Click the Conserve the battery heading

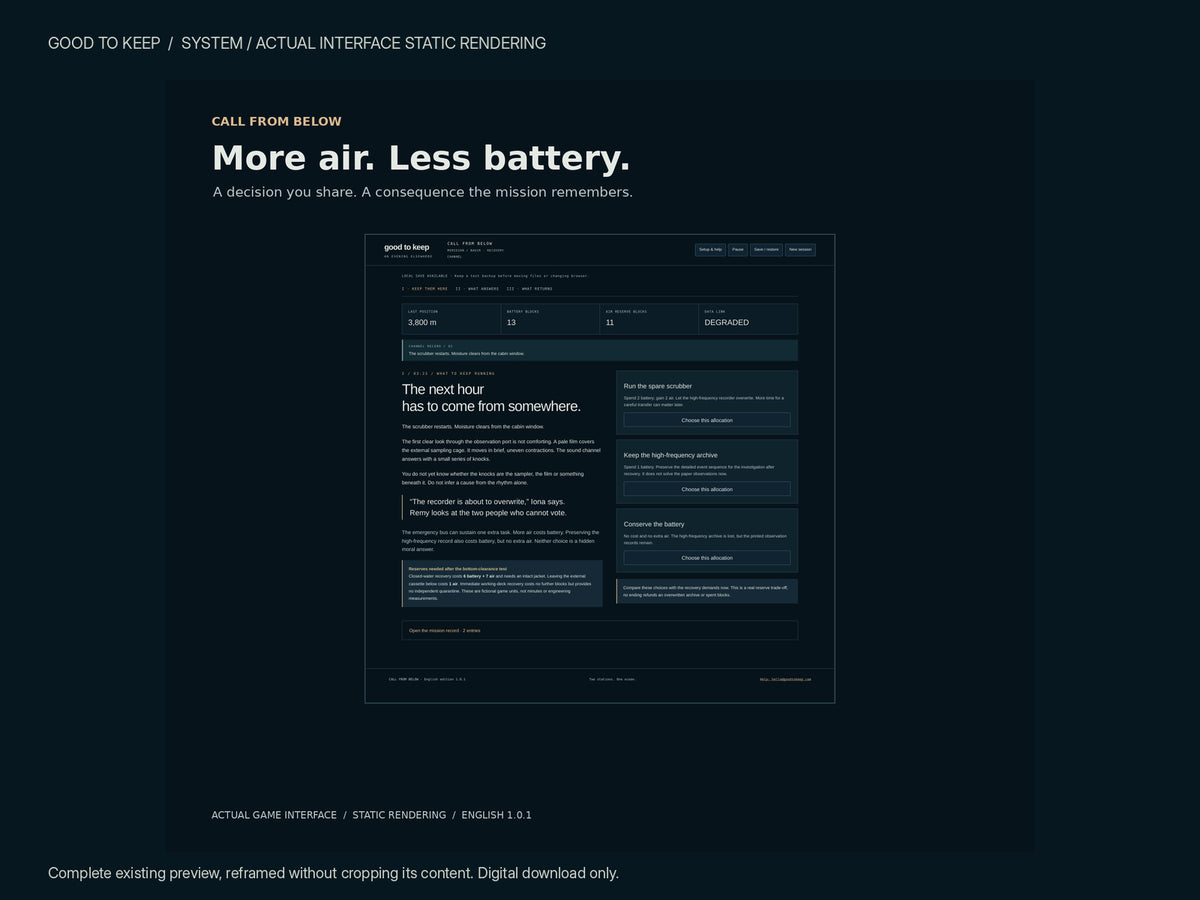654,524
